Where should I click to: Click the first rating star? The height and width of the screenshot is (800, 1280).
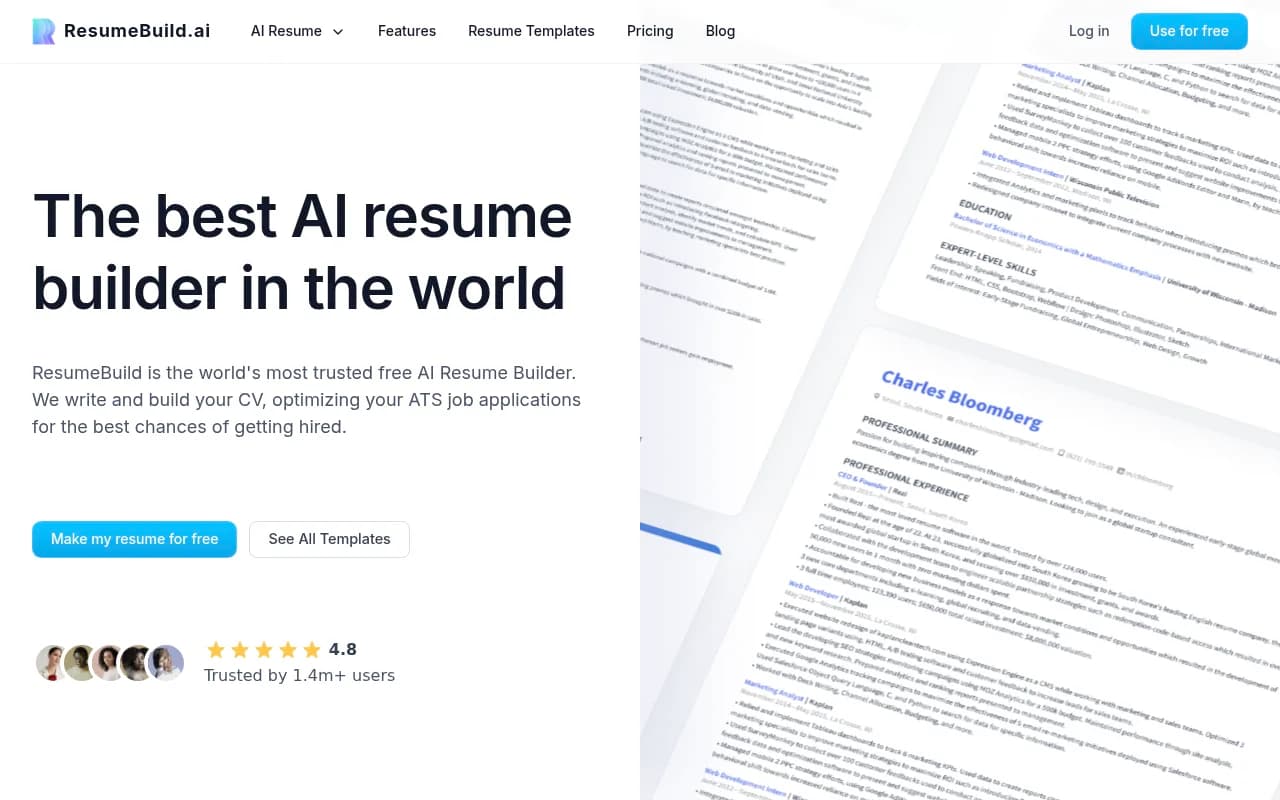(216, 650)
